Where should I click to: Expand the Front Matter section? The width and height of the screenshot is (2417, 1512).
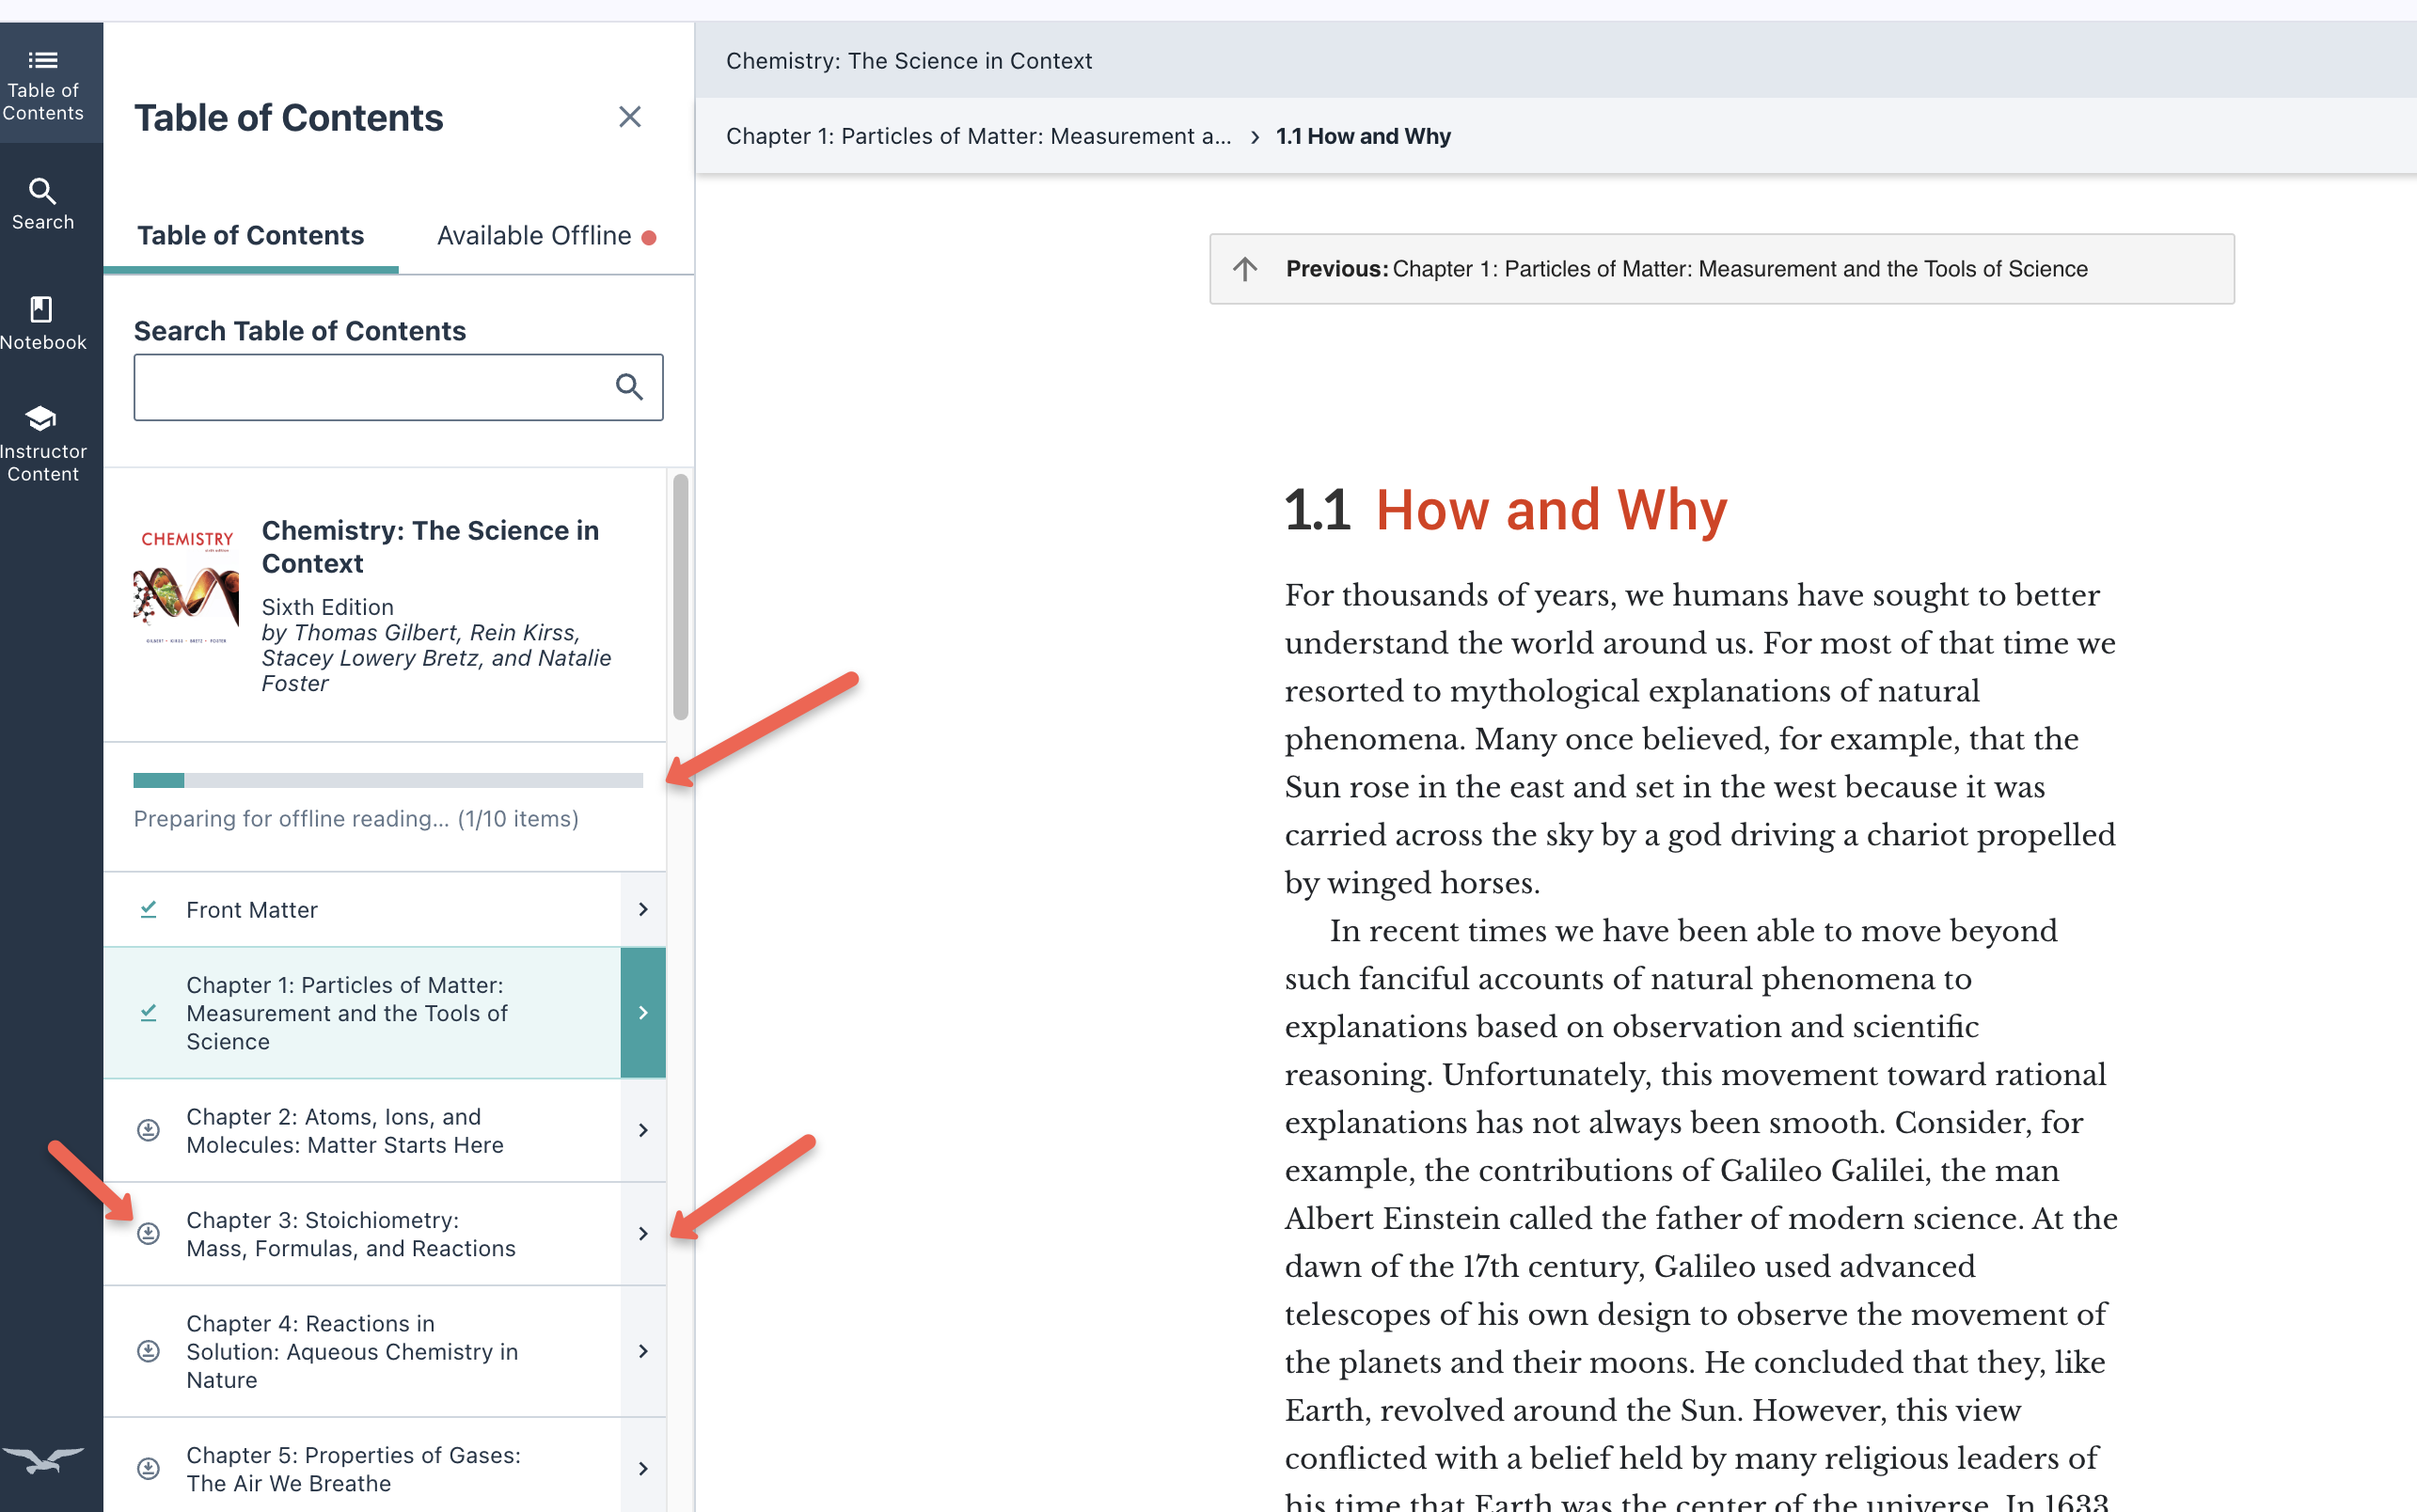[643, 909]
